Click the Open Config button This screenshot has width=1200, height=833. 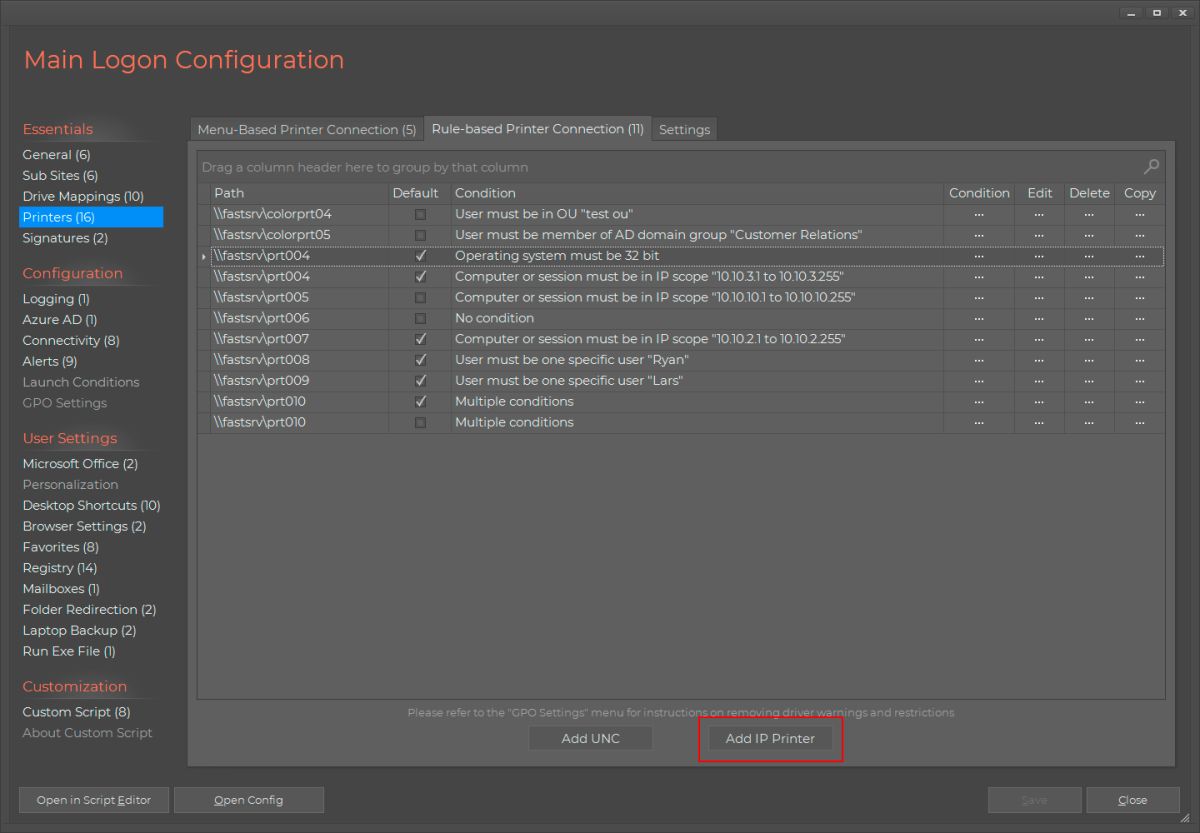click(x=248, y=800)
